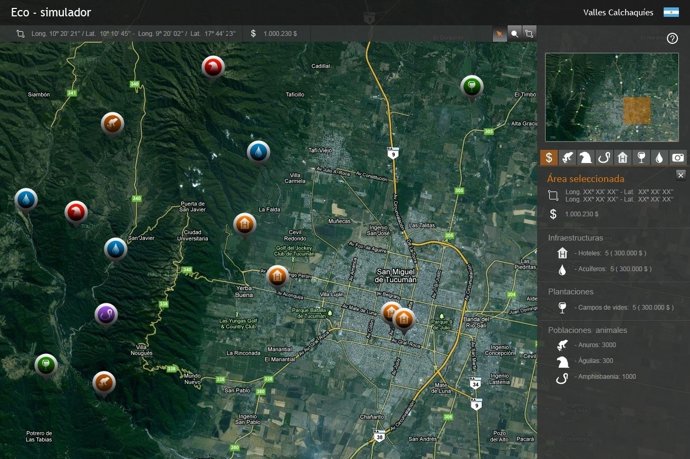Open the frog tab in icon row

568,157
